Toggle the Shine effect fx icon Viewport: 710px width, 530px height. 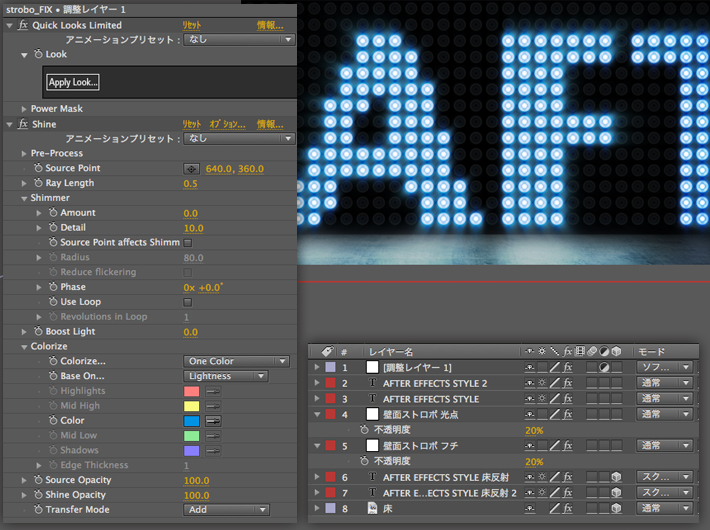point(22,124)
